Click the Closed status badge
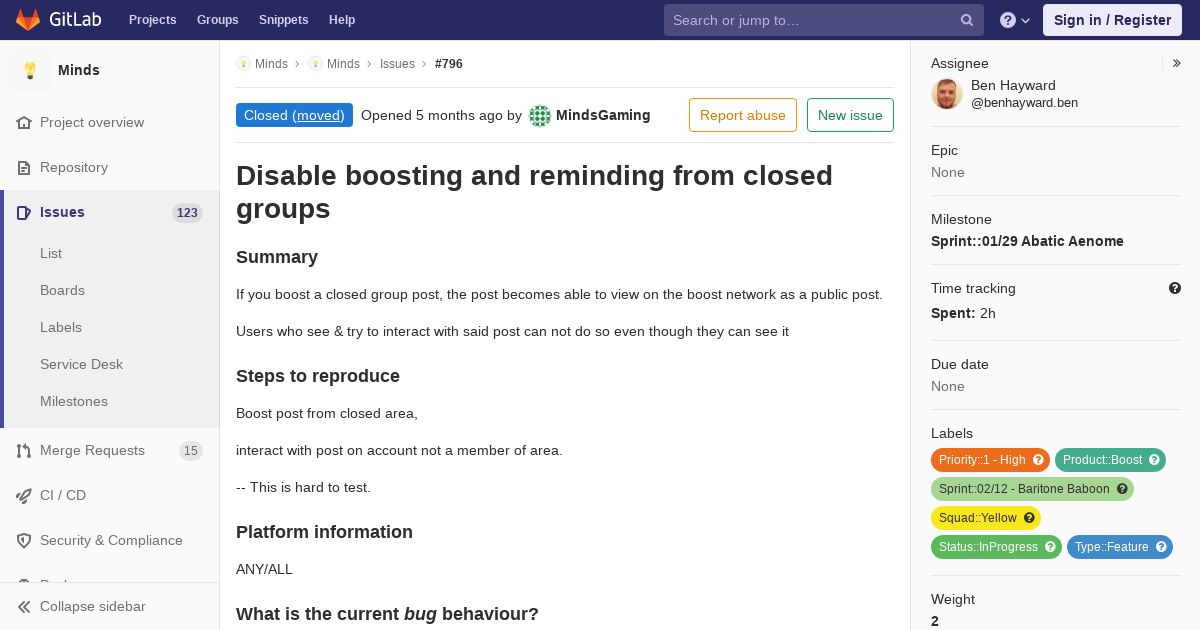The height and width of the screenshot is (630, 1200). [294, 115]
